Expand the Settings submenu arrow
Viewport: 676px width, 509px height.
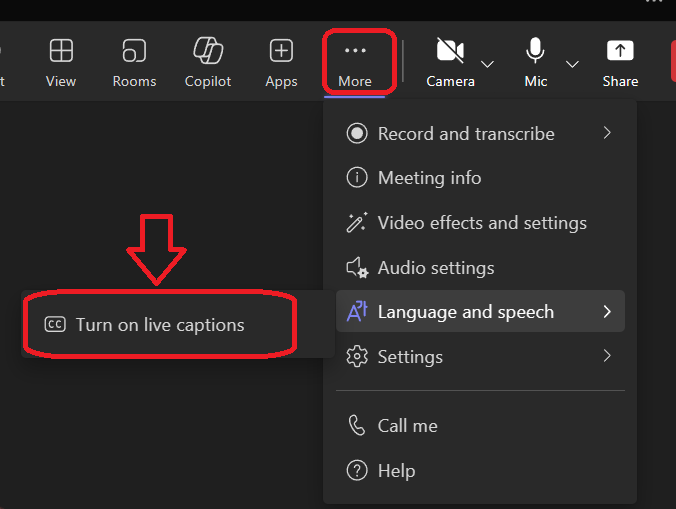coord(607,356)
